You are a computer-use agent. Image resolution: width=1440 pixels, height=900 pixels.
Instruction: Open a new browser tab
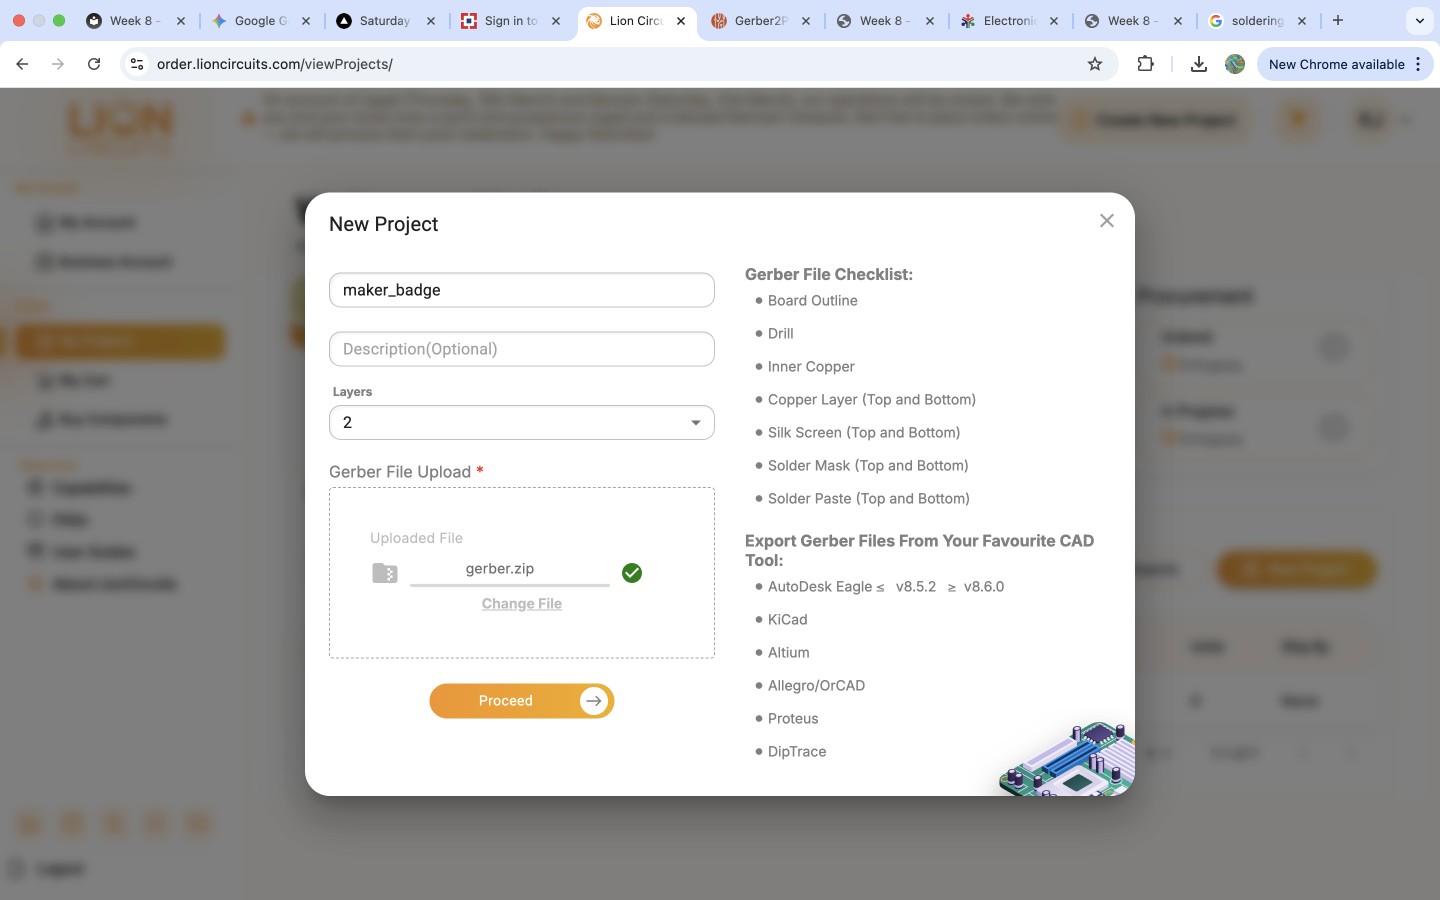[1338, 20]
